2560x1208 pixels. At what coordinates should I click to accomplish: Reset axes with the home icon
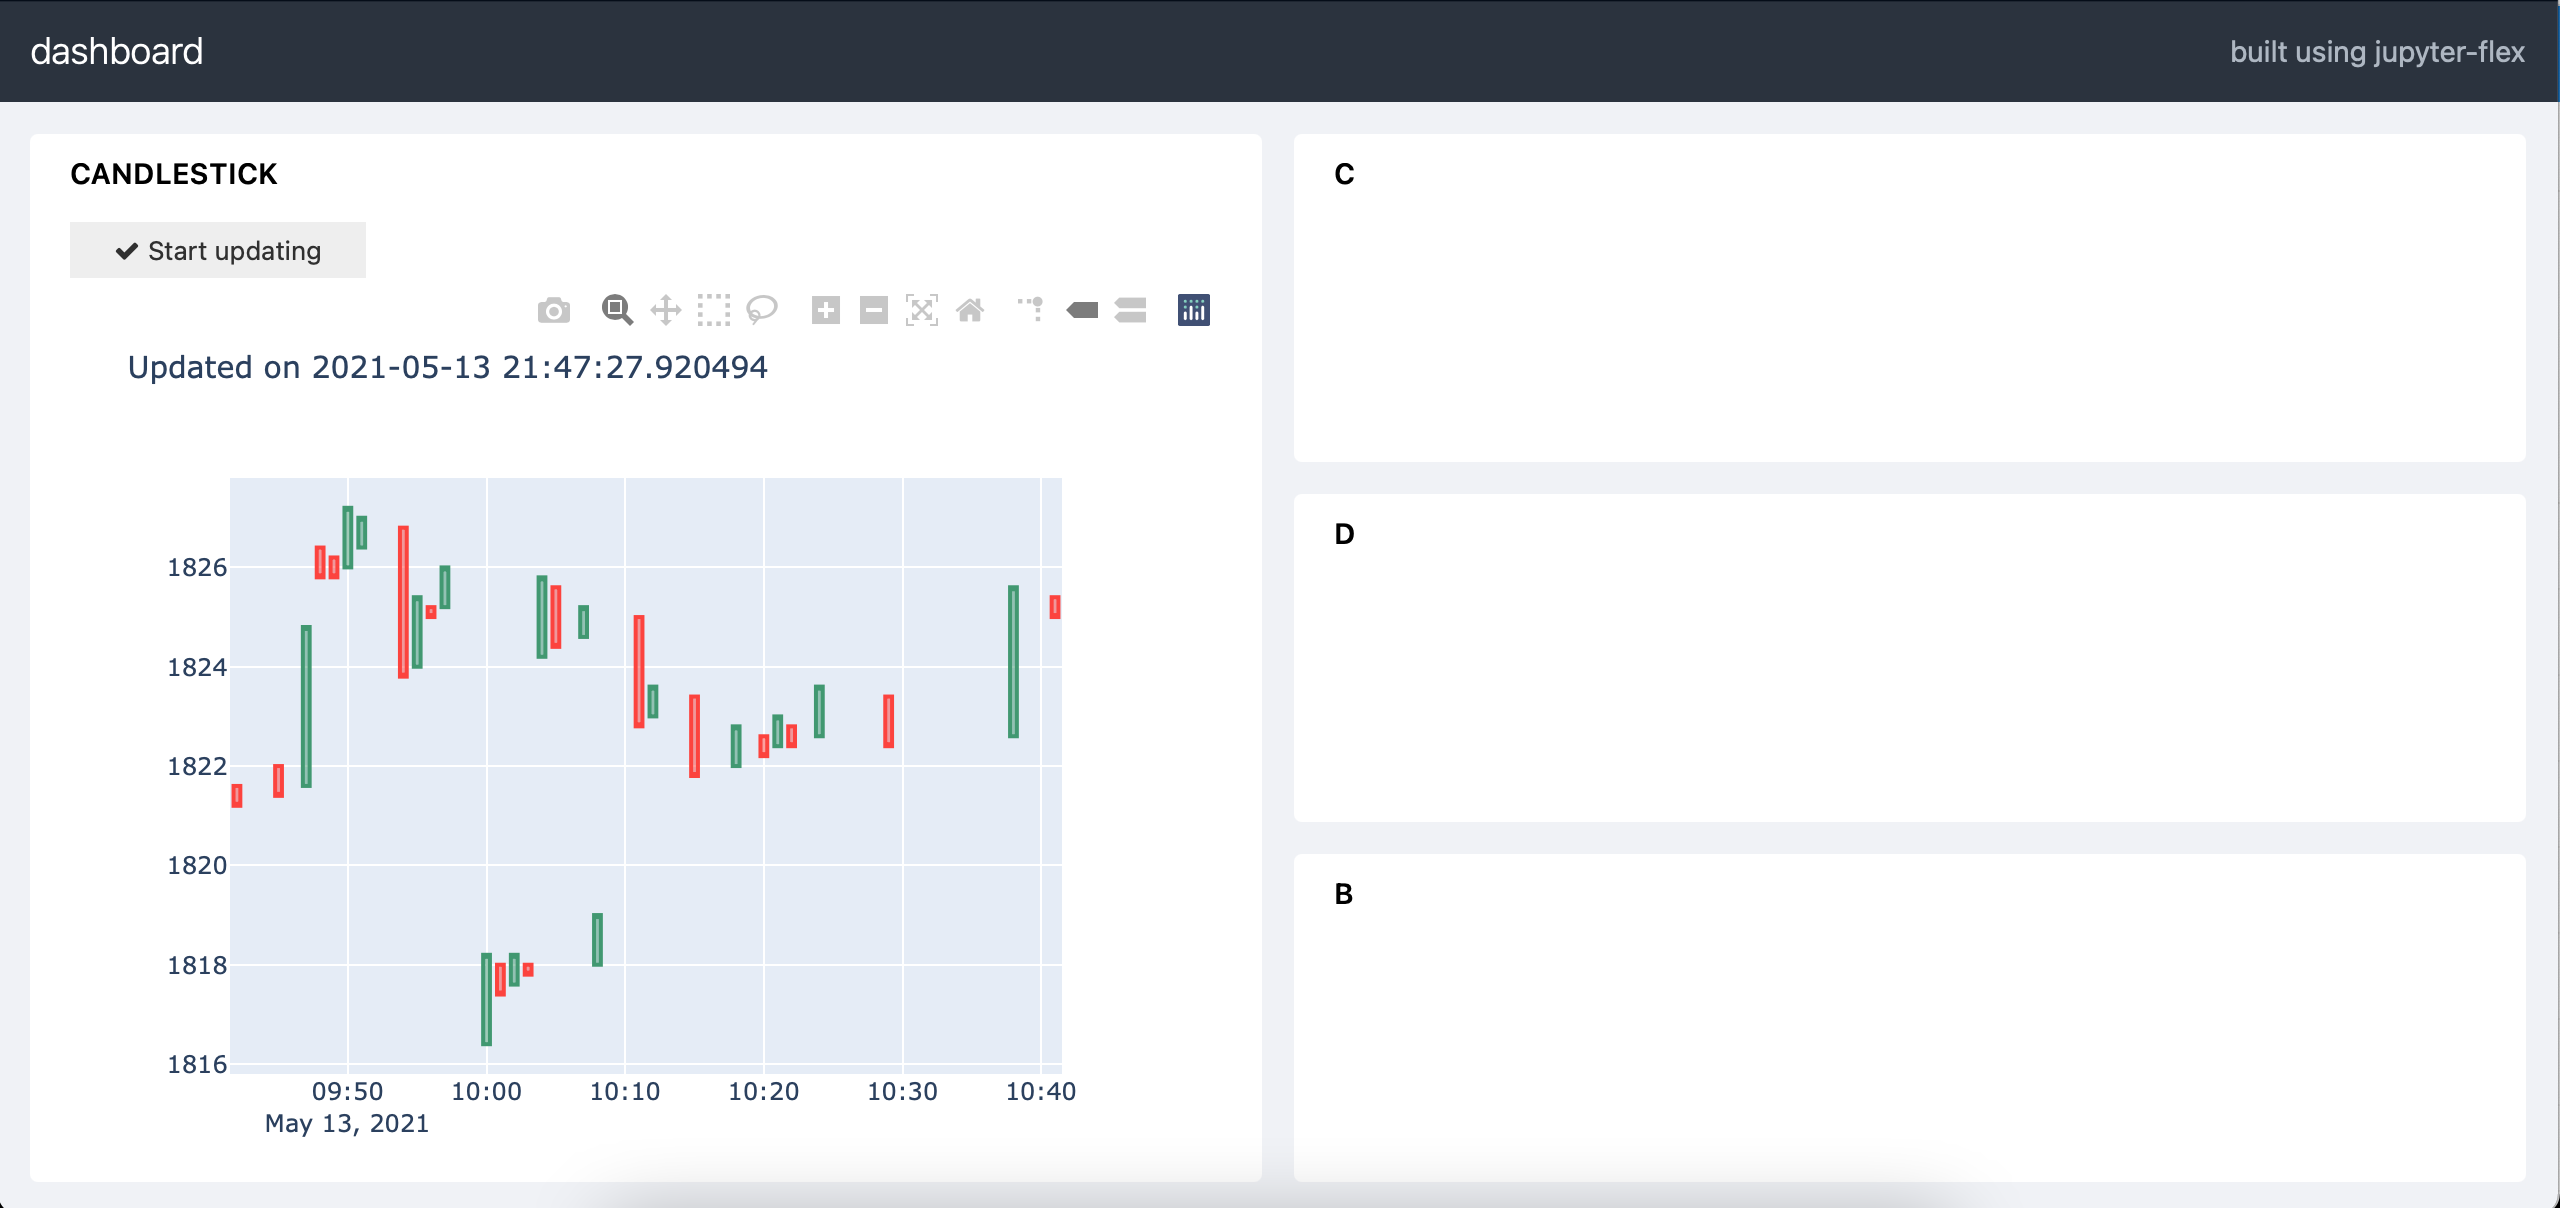tap(970, 310)
